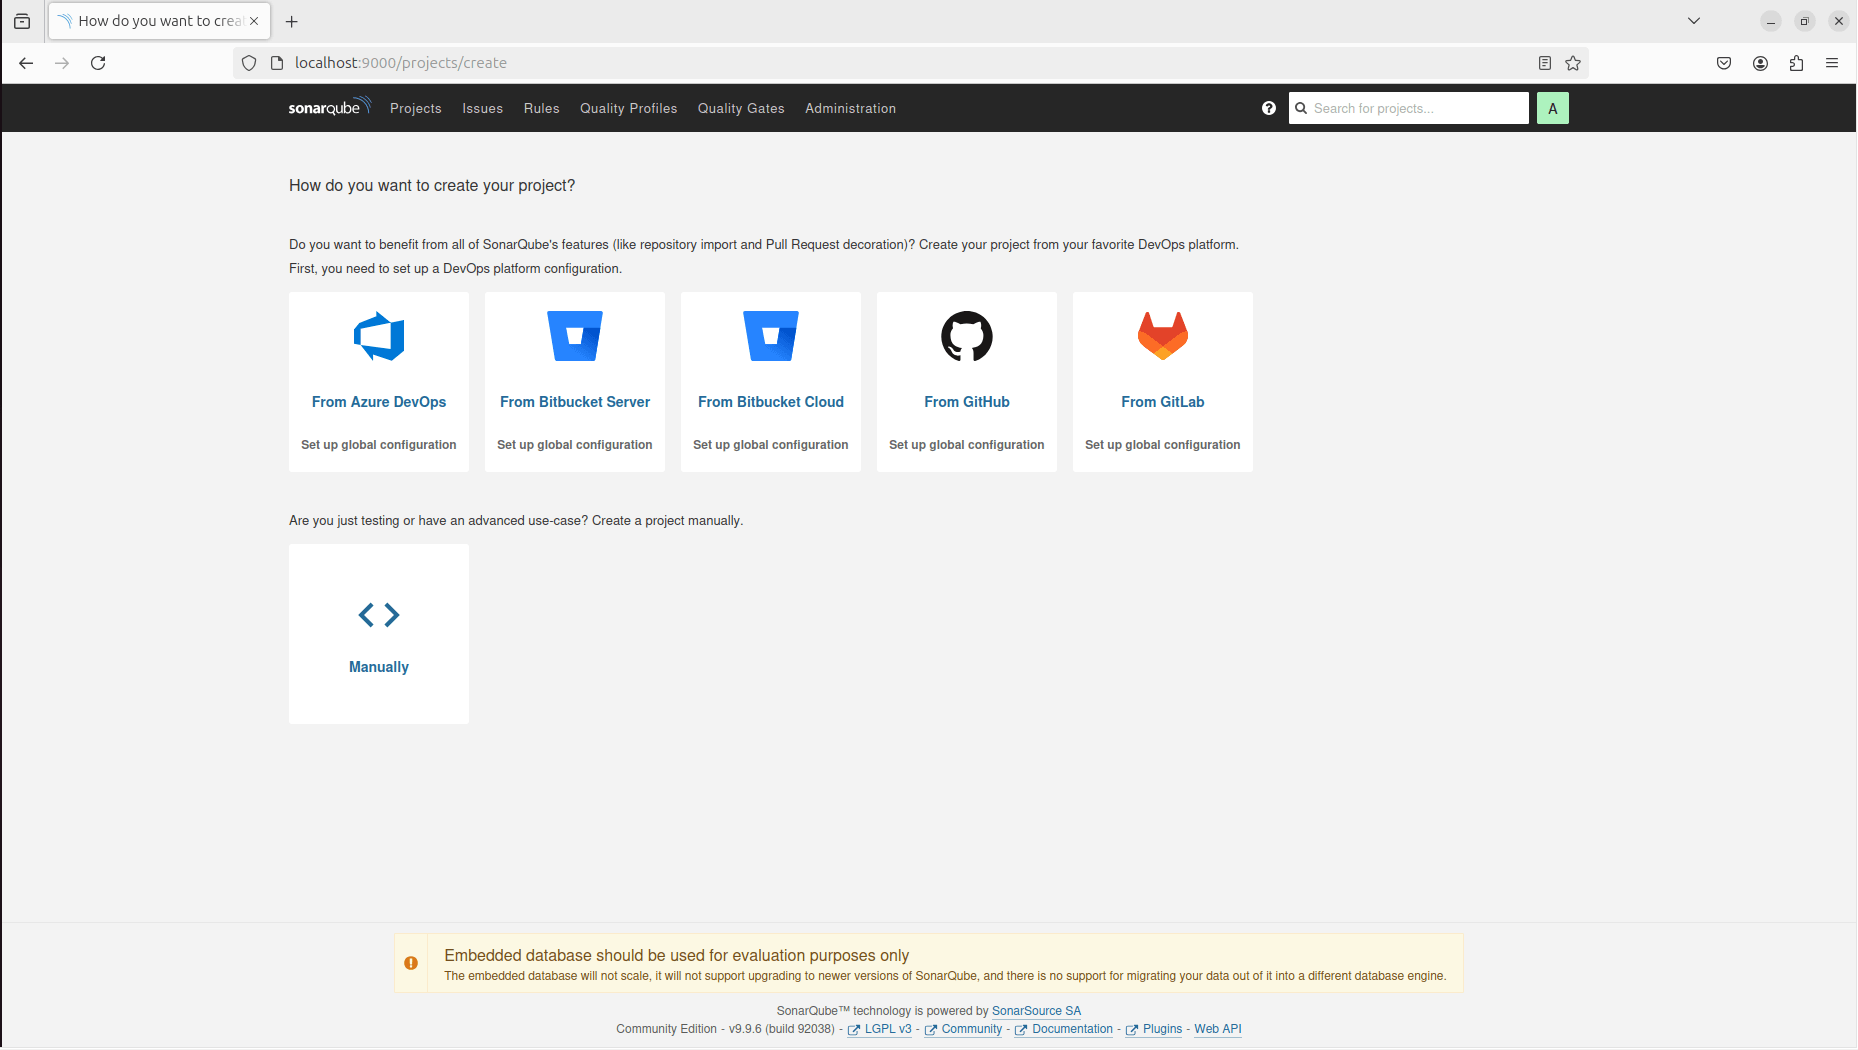Screen dimensions: 1858x1050
Task: Toggle reader view icon
Action: tap(1544, 63)
